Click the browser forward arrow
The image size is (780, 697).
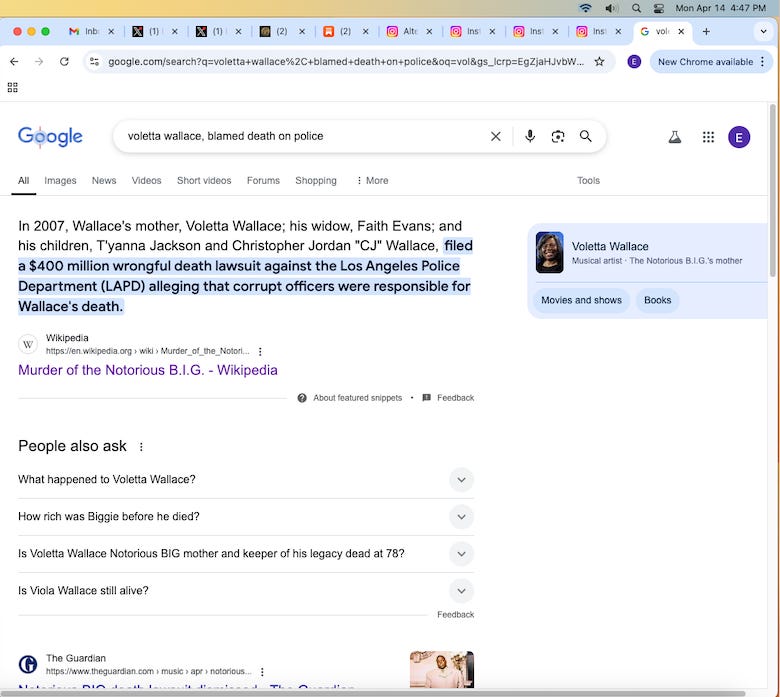click(x=39, y=62)
